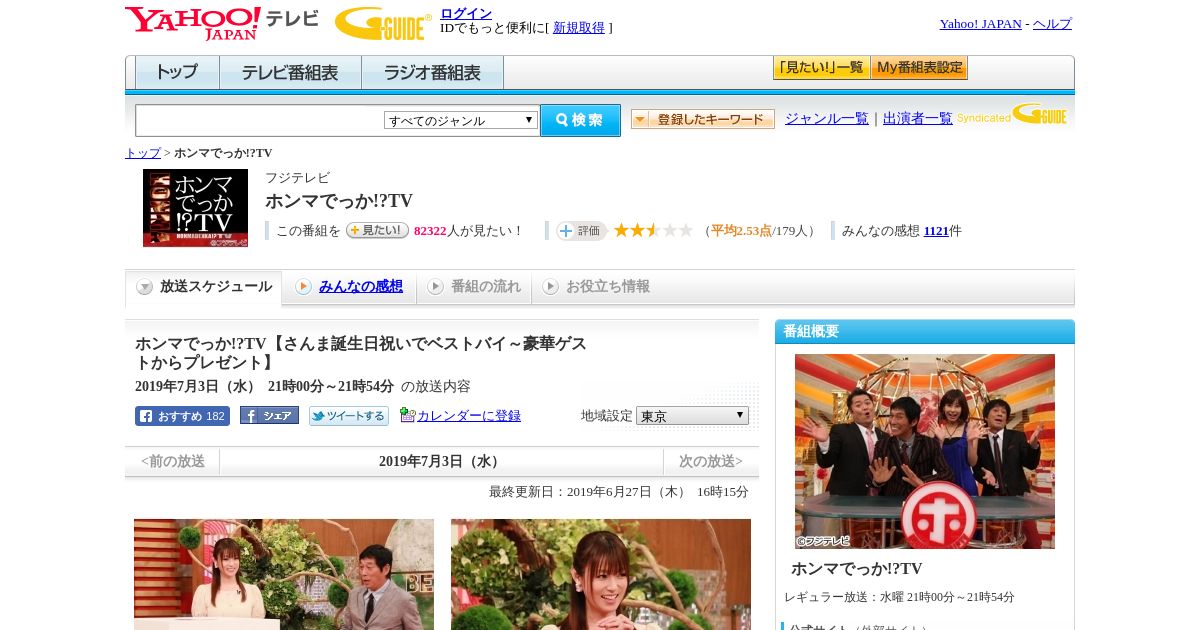Image resolution: width=1200 pixels, height=630 pixels.
Task: Select the お役立ち情報 tab
Action: pos(597,287)
